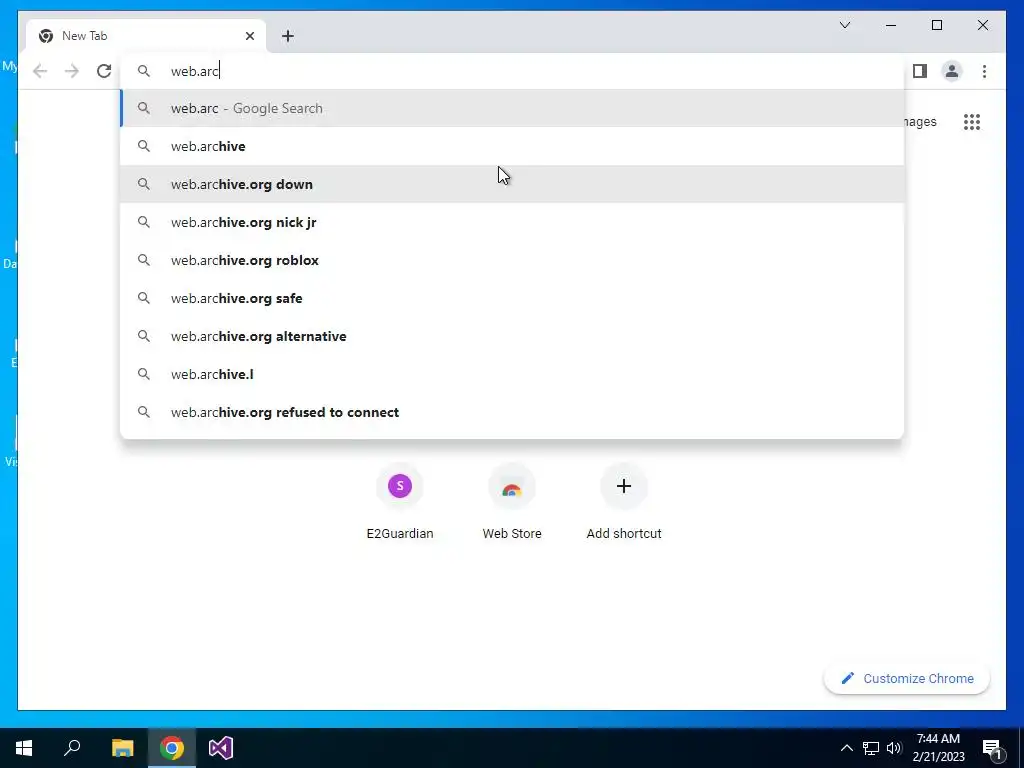The image size is (1024, 768).
Task: Select the New Tab tab
Action: coord(146,36)
